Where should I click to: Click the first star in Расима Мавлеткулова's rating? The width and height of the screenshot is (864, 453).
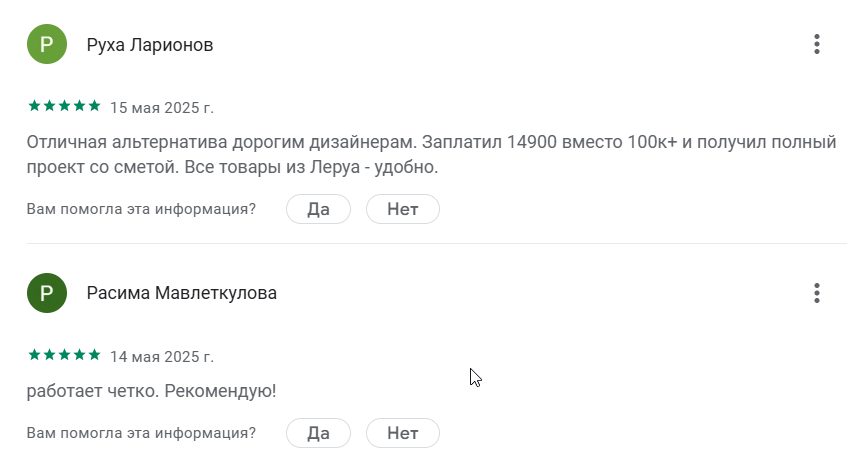coord(34,355)
